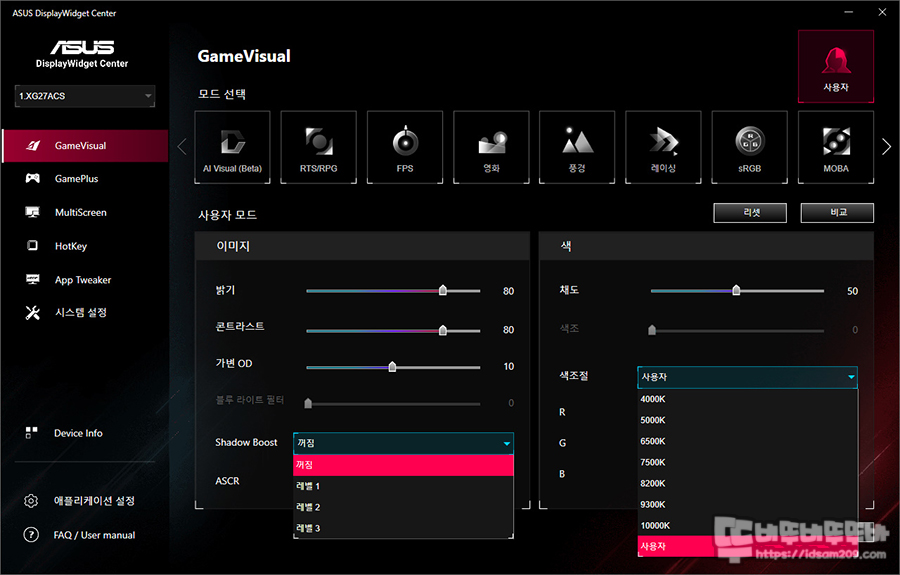Click the 이미지 panel header

(362, 246)
